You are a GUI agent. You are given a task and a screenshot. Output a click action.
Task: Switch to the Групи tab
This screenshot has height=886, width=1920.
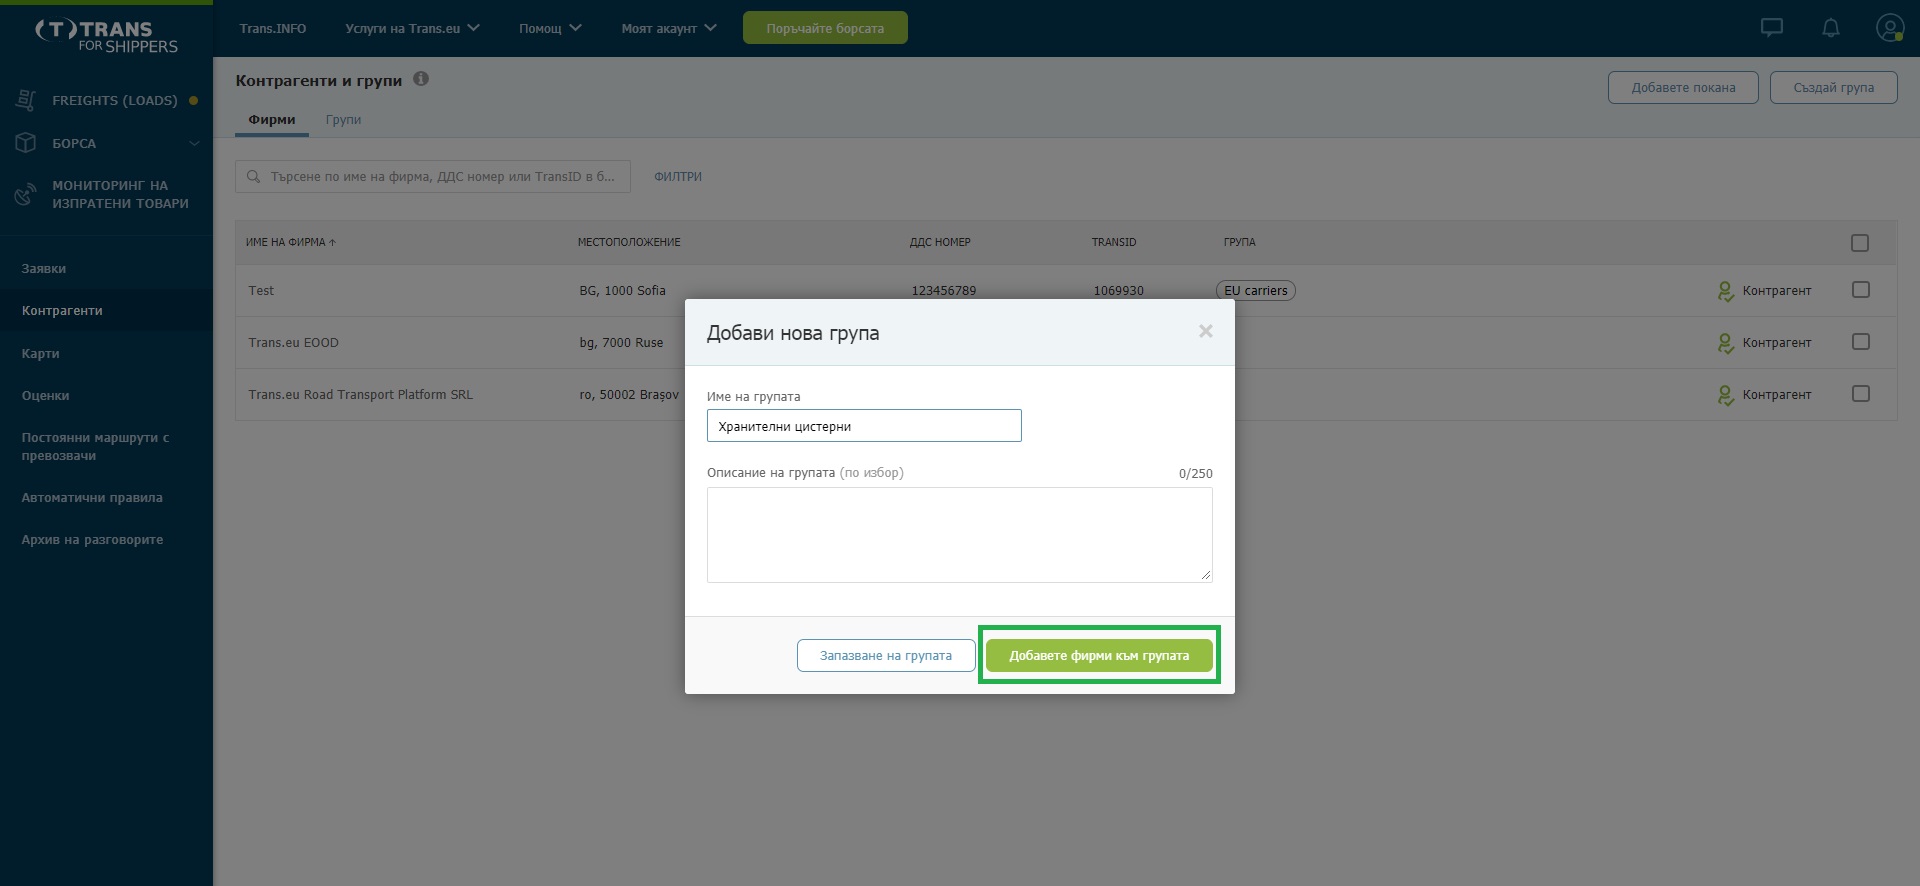pos(343,120)
